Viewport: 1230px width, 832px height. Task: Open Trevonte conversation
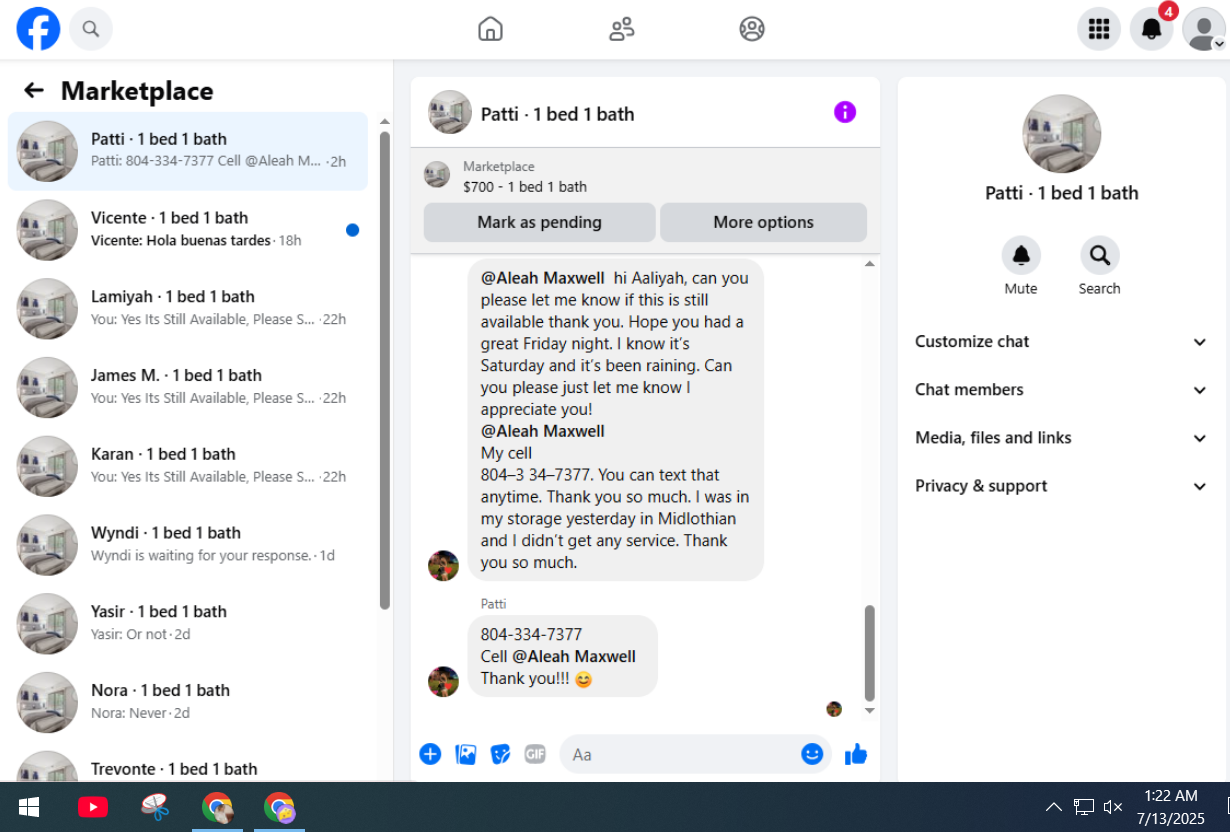pyautogui.click(x=188, y=765)
